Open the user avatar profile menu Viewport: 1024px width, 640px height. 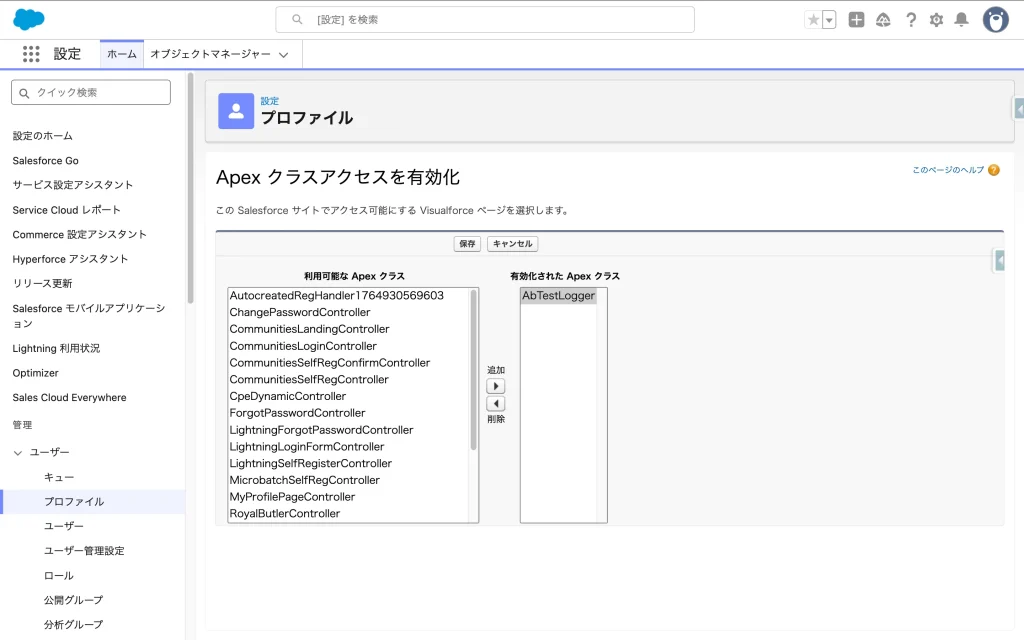(995, 20)
